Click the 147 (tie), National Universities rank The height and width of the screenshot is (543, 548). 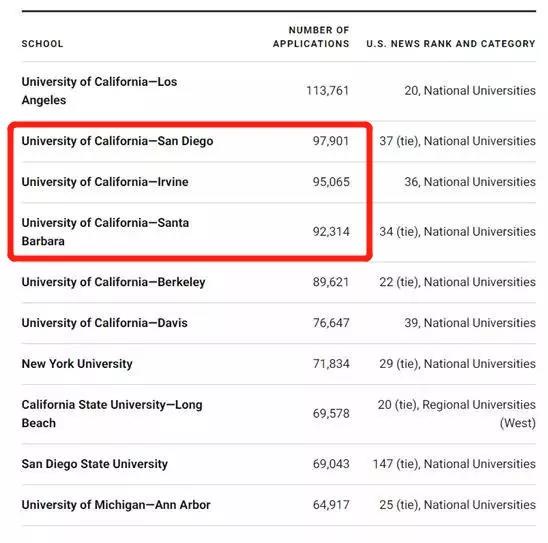click(454, 464)
